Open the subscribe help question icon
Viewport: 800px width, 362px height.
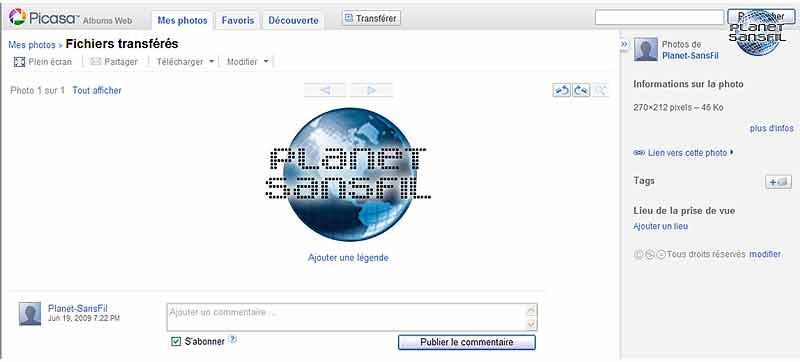point(233,339)
